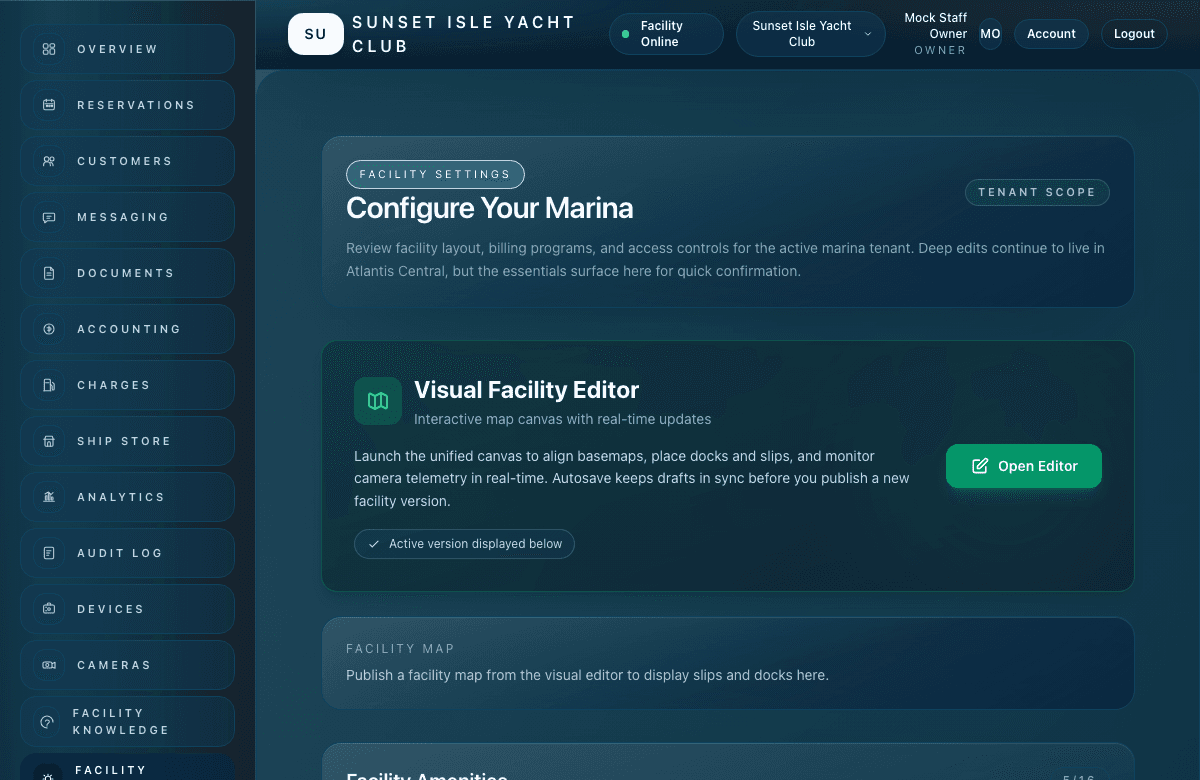The image size is (1200, 780).
Task: Click the Analytics chart icon
Action: [x=49, y=497]
